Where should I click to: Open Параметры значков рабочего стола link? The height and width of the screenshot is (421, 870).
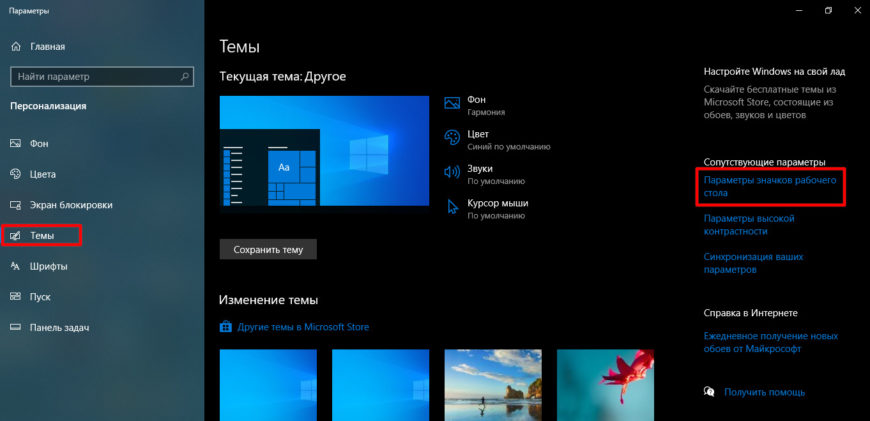770,186
